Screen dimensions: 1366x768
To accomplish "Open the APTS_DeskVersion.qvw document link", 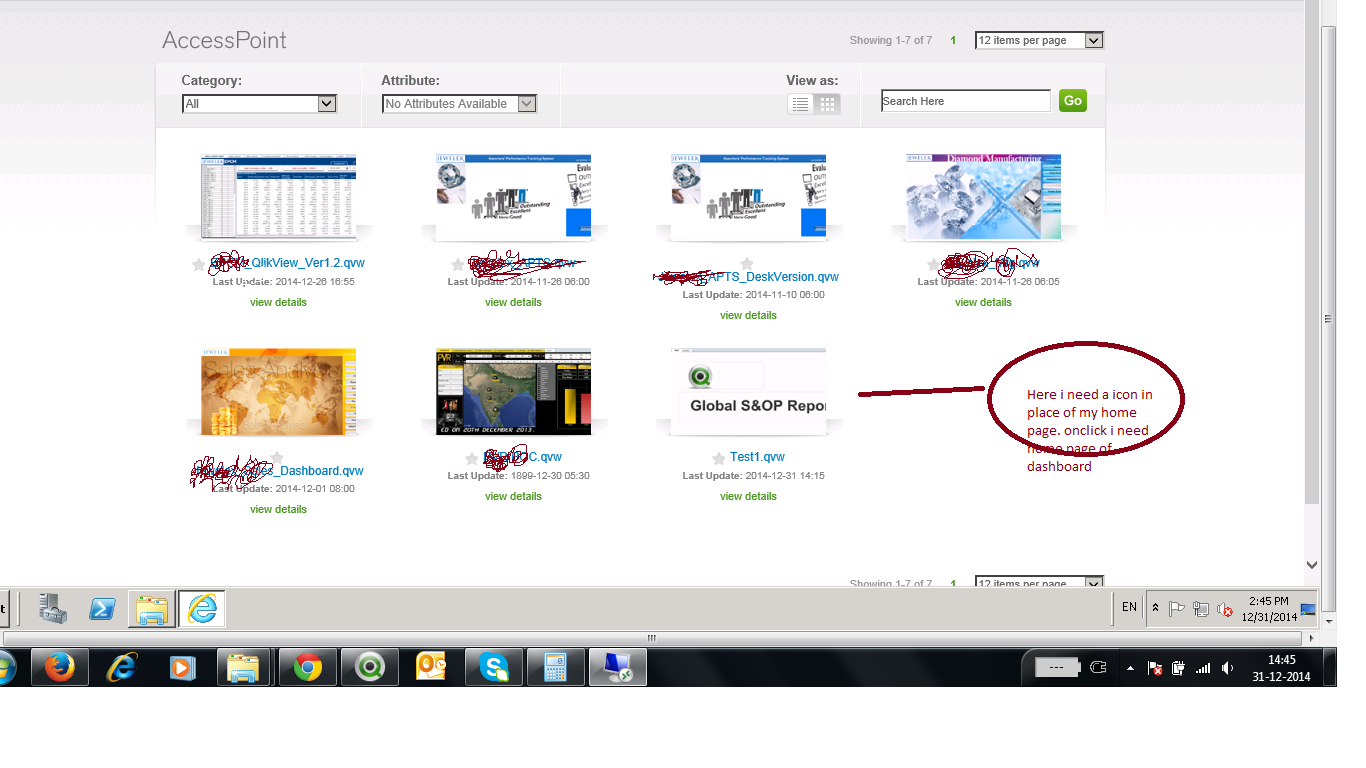I will (748, 277).
